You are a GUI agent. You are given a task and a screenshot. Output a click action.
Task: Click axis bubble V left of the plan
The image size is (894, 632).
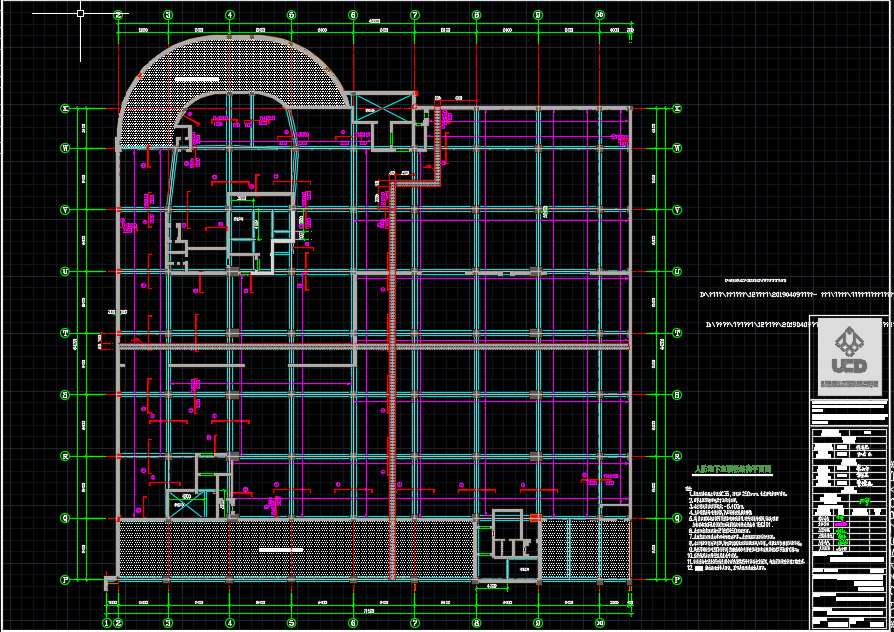tap(66, 210)
